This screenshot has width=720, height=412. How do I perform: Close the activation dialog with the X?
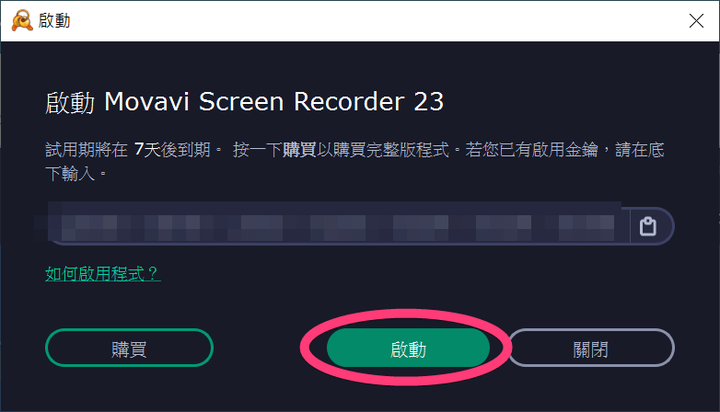(696, 21)
